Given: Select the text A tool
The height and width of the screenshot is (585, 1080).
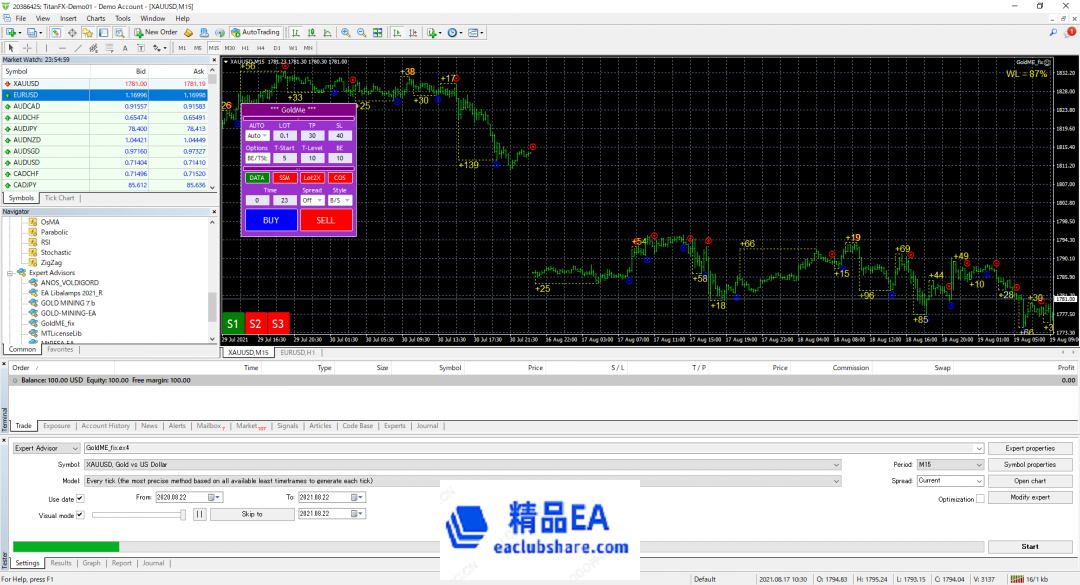Looking at the screenshot, I should [x=125, y=48].
